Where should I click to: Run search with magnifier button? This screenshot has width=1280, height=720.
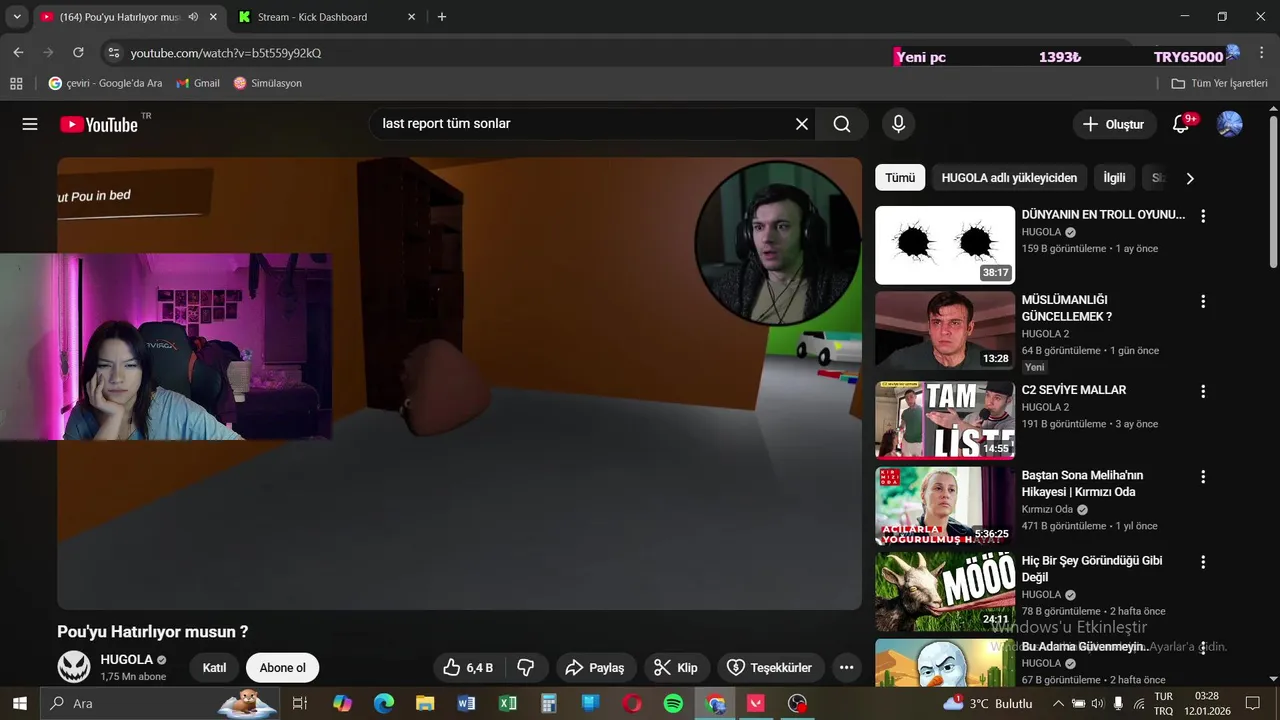click(x=842, y=124)
